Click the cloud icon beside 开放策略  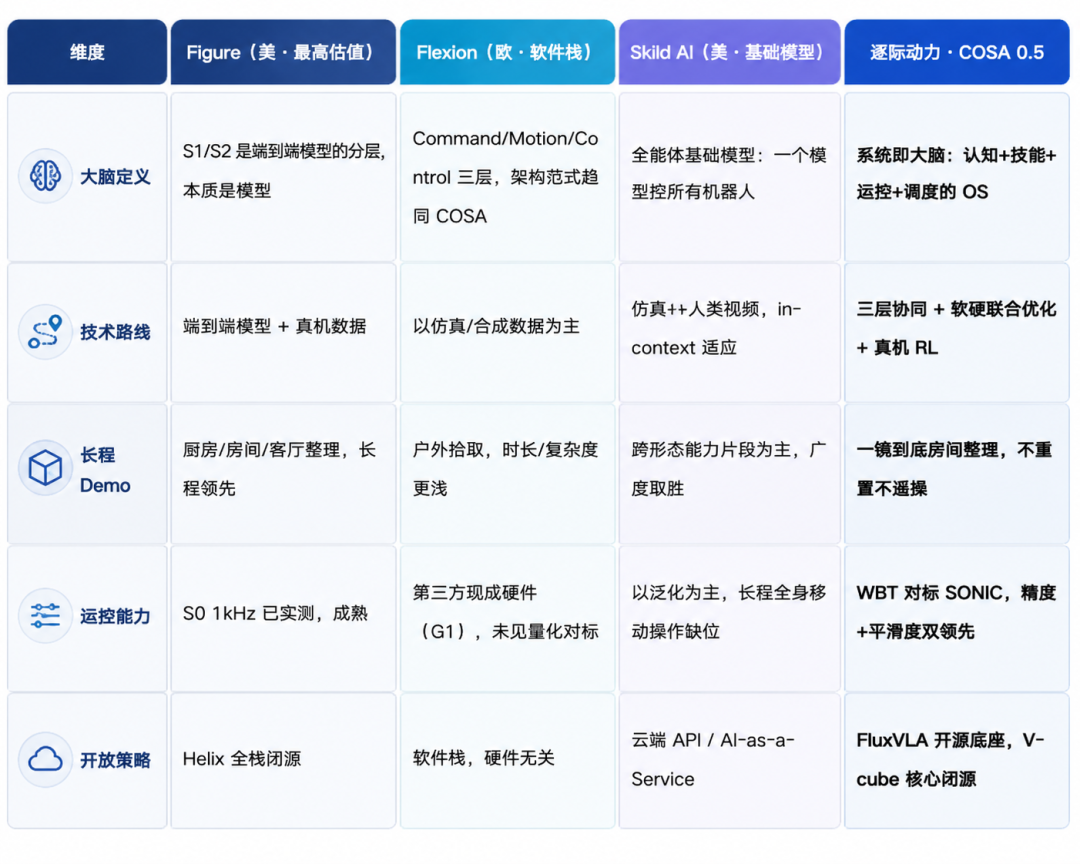(x=45, y=759)
